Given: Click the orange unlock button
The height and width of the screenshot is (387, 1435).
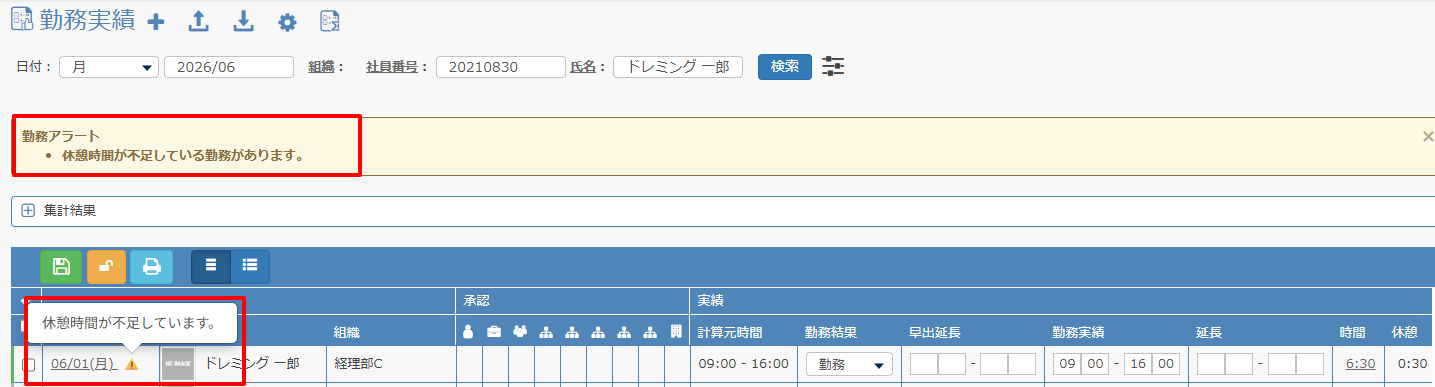Looking at the screenshot, I should pyautogui.click(x=106, y=266).
